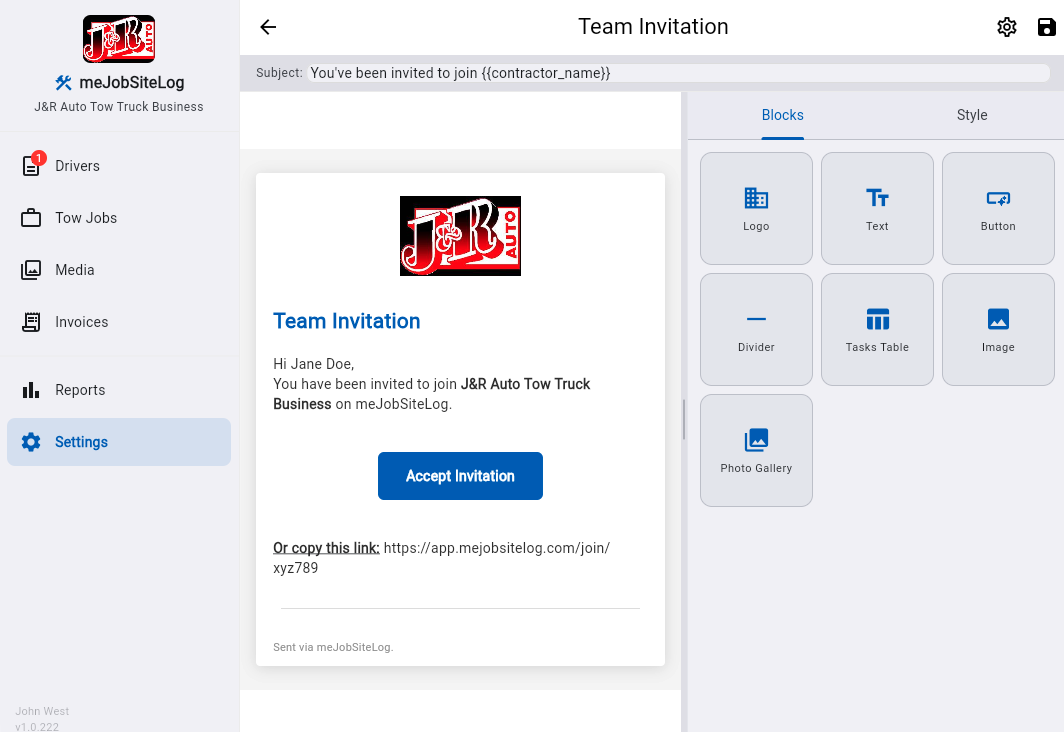1064x732 pixels.
Task: Switch to the Style tab
Action: [971, 115]
